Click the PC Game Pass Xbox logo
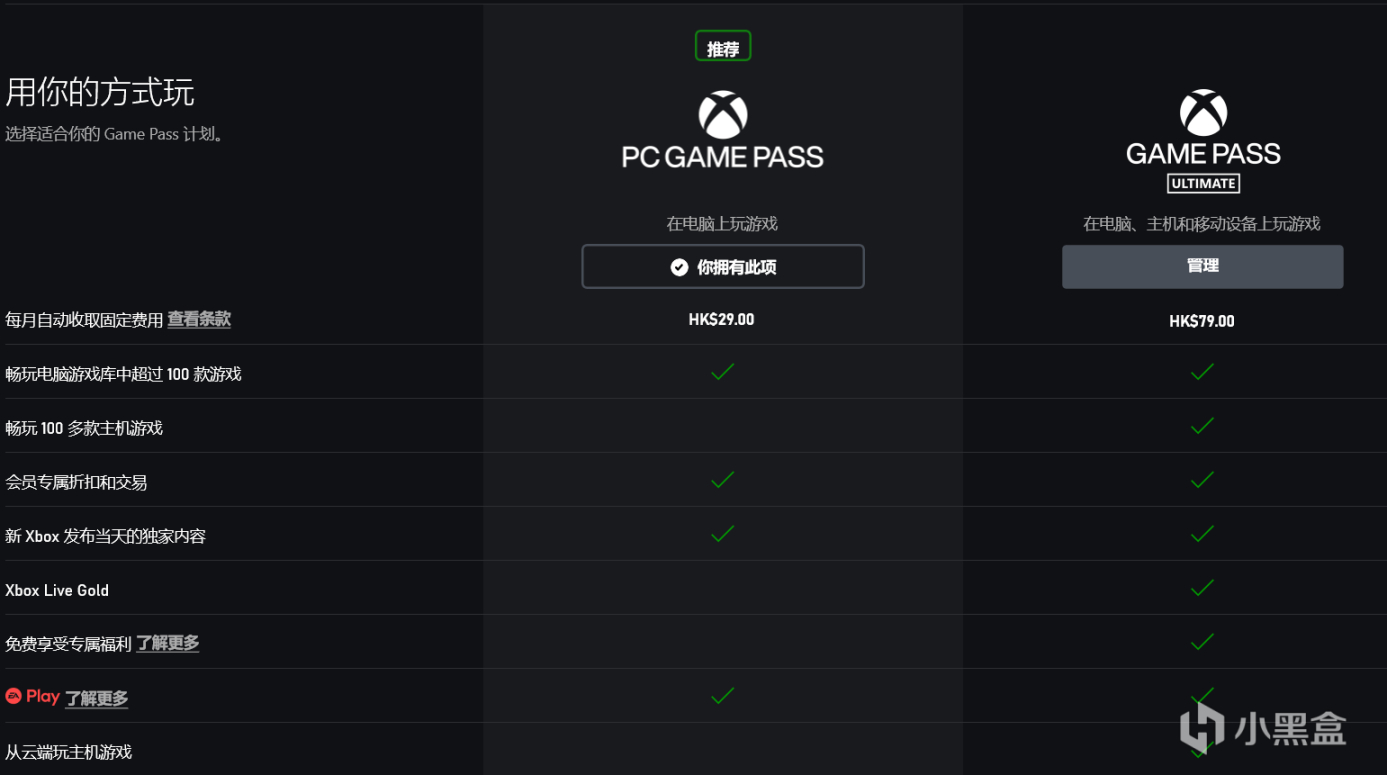The width and height of the screenshot is (1387, 775). 722,115
